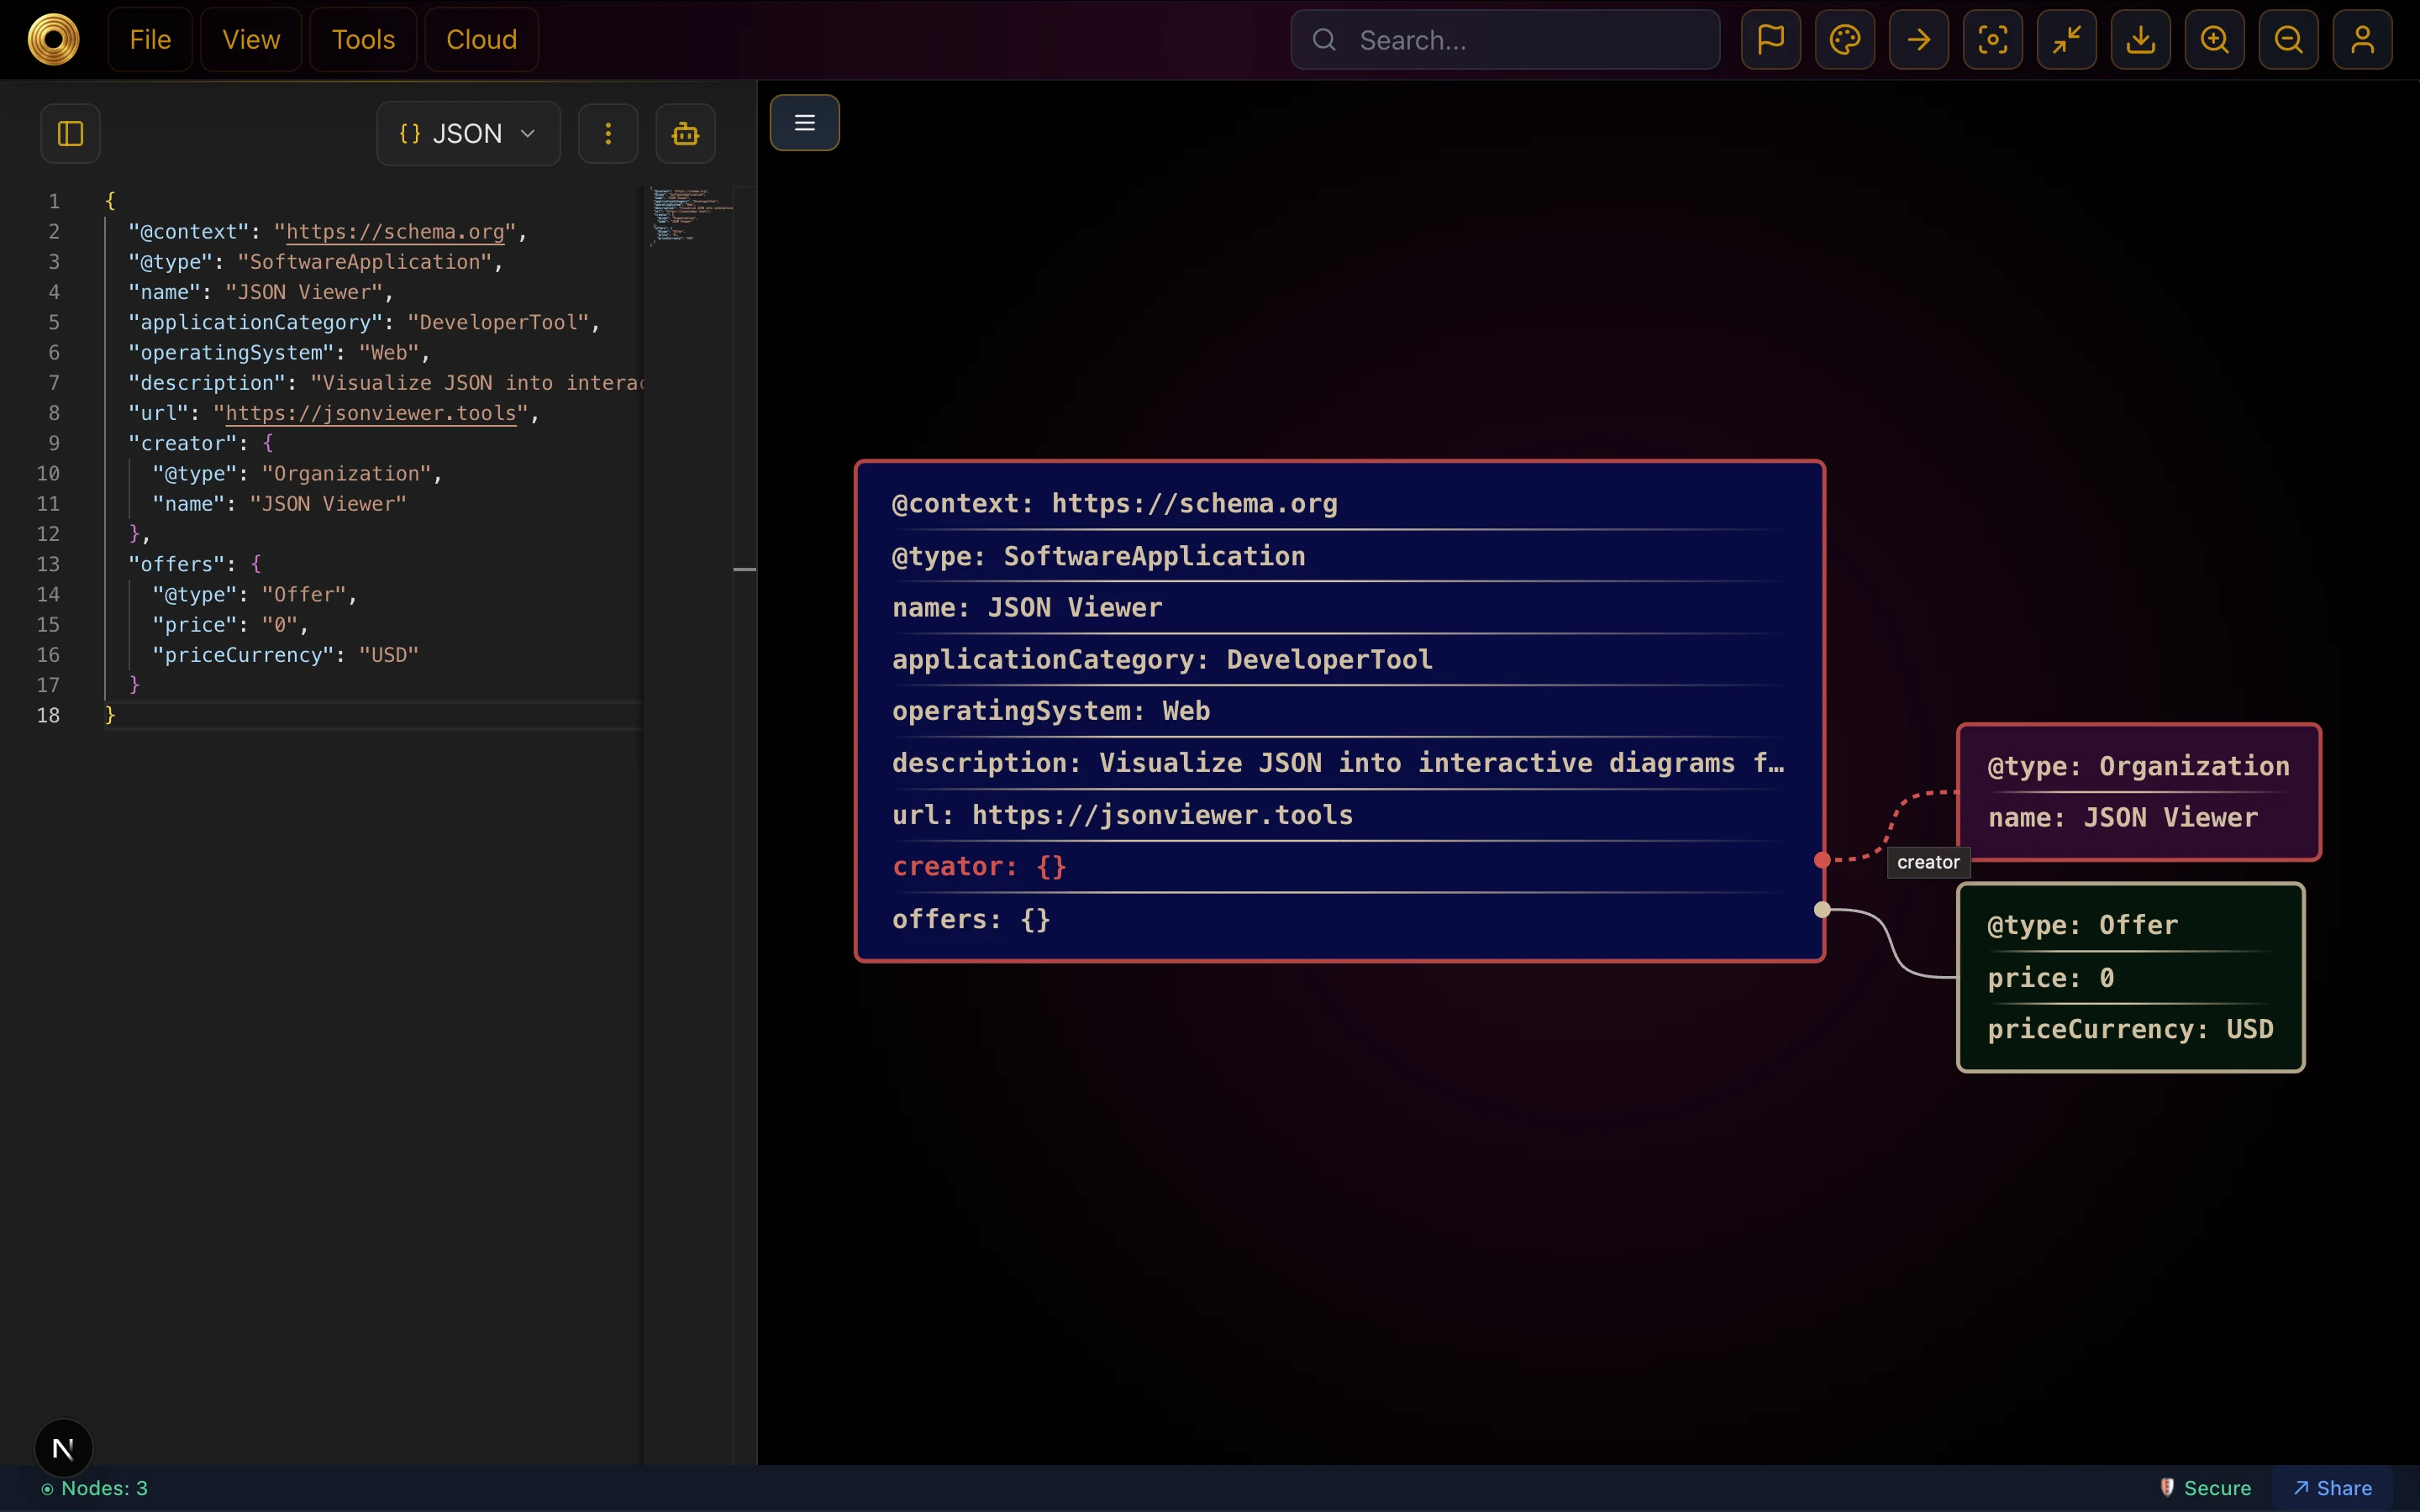This screenshot has height=1512, width=2420.
Task: Toggle the editor sidebar panel
Action: (x=69, y=133)
